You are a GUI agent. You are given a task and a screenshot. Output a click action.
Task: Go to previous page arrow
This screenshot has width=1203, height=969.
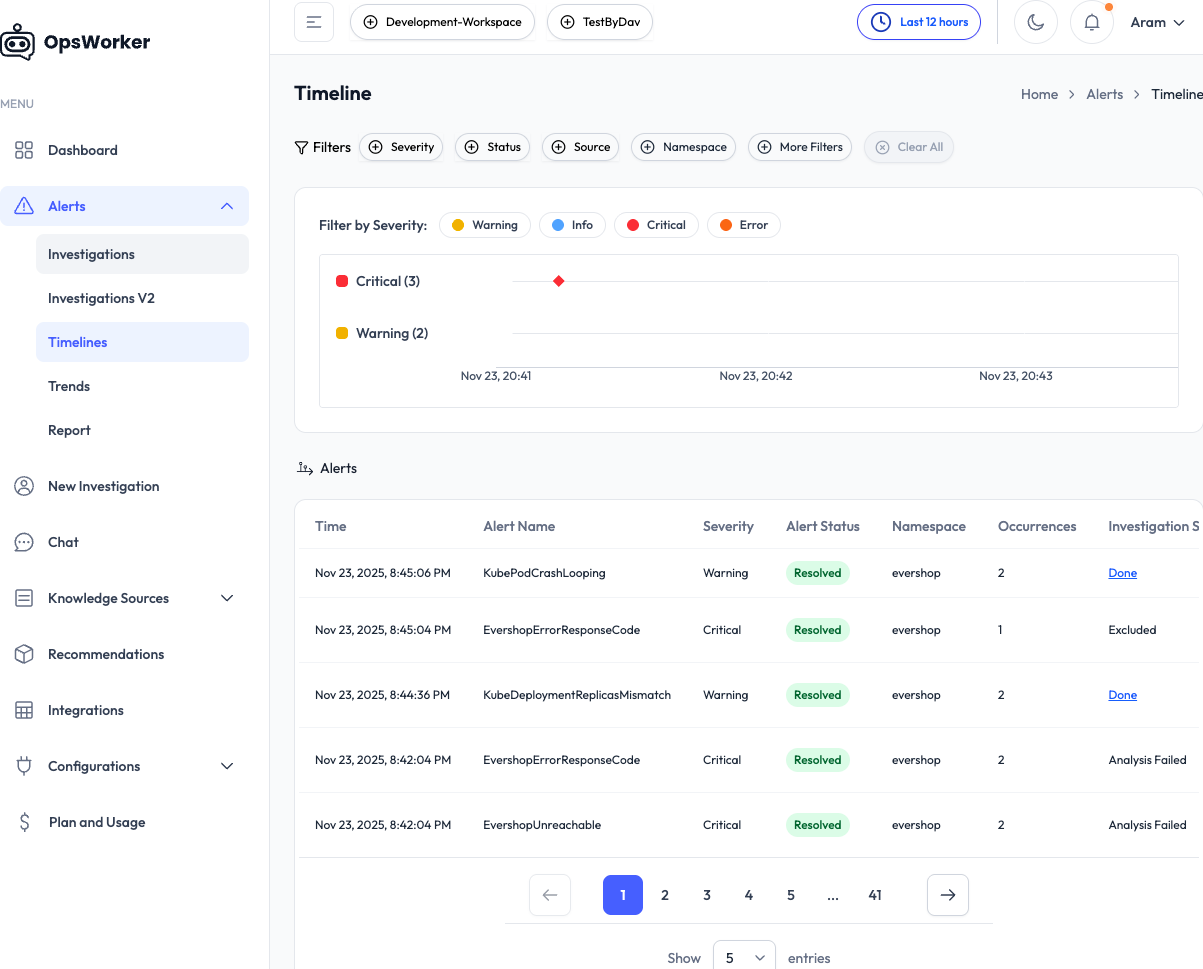pyautogui.click(x=550, y=895)
